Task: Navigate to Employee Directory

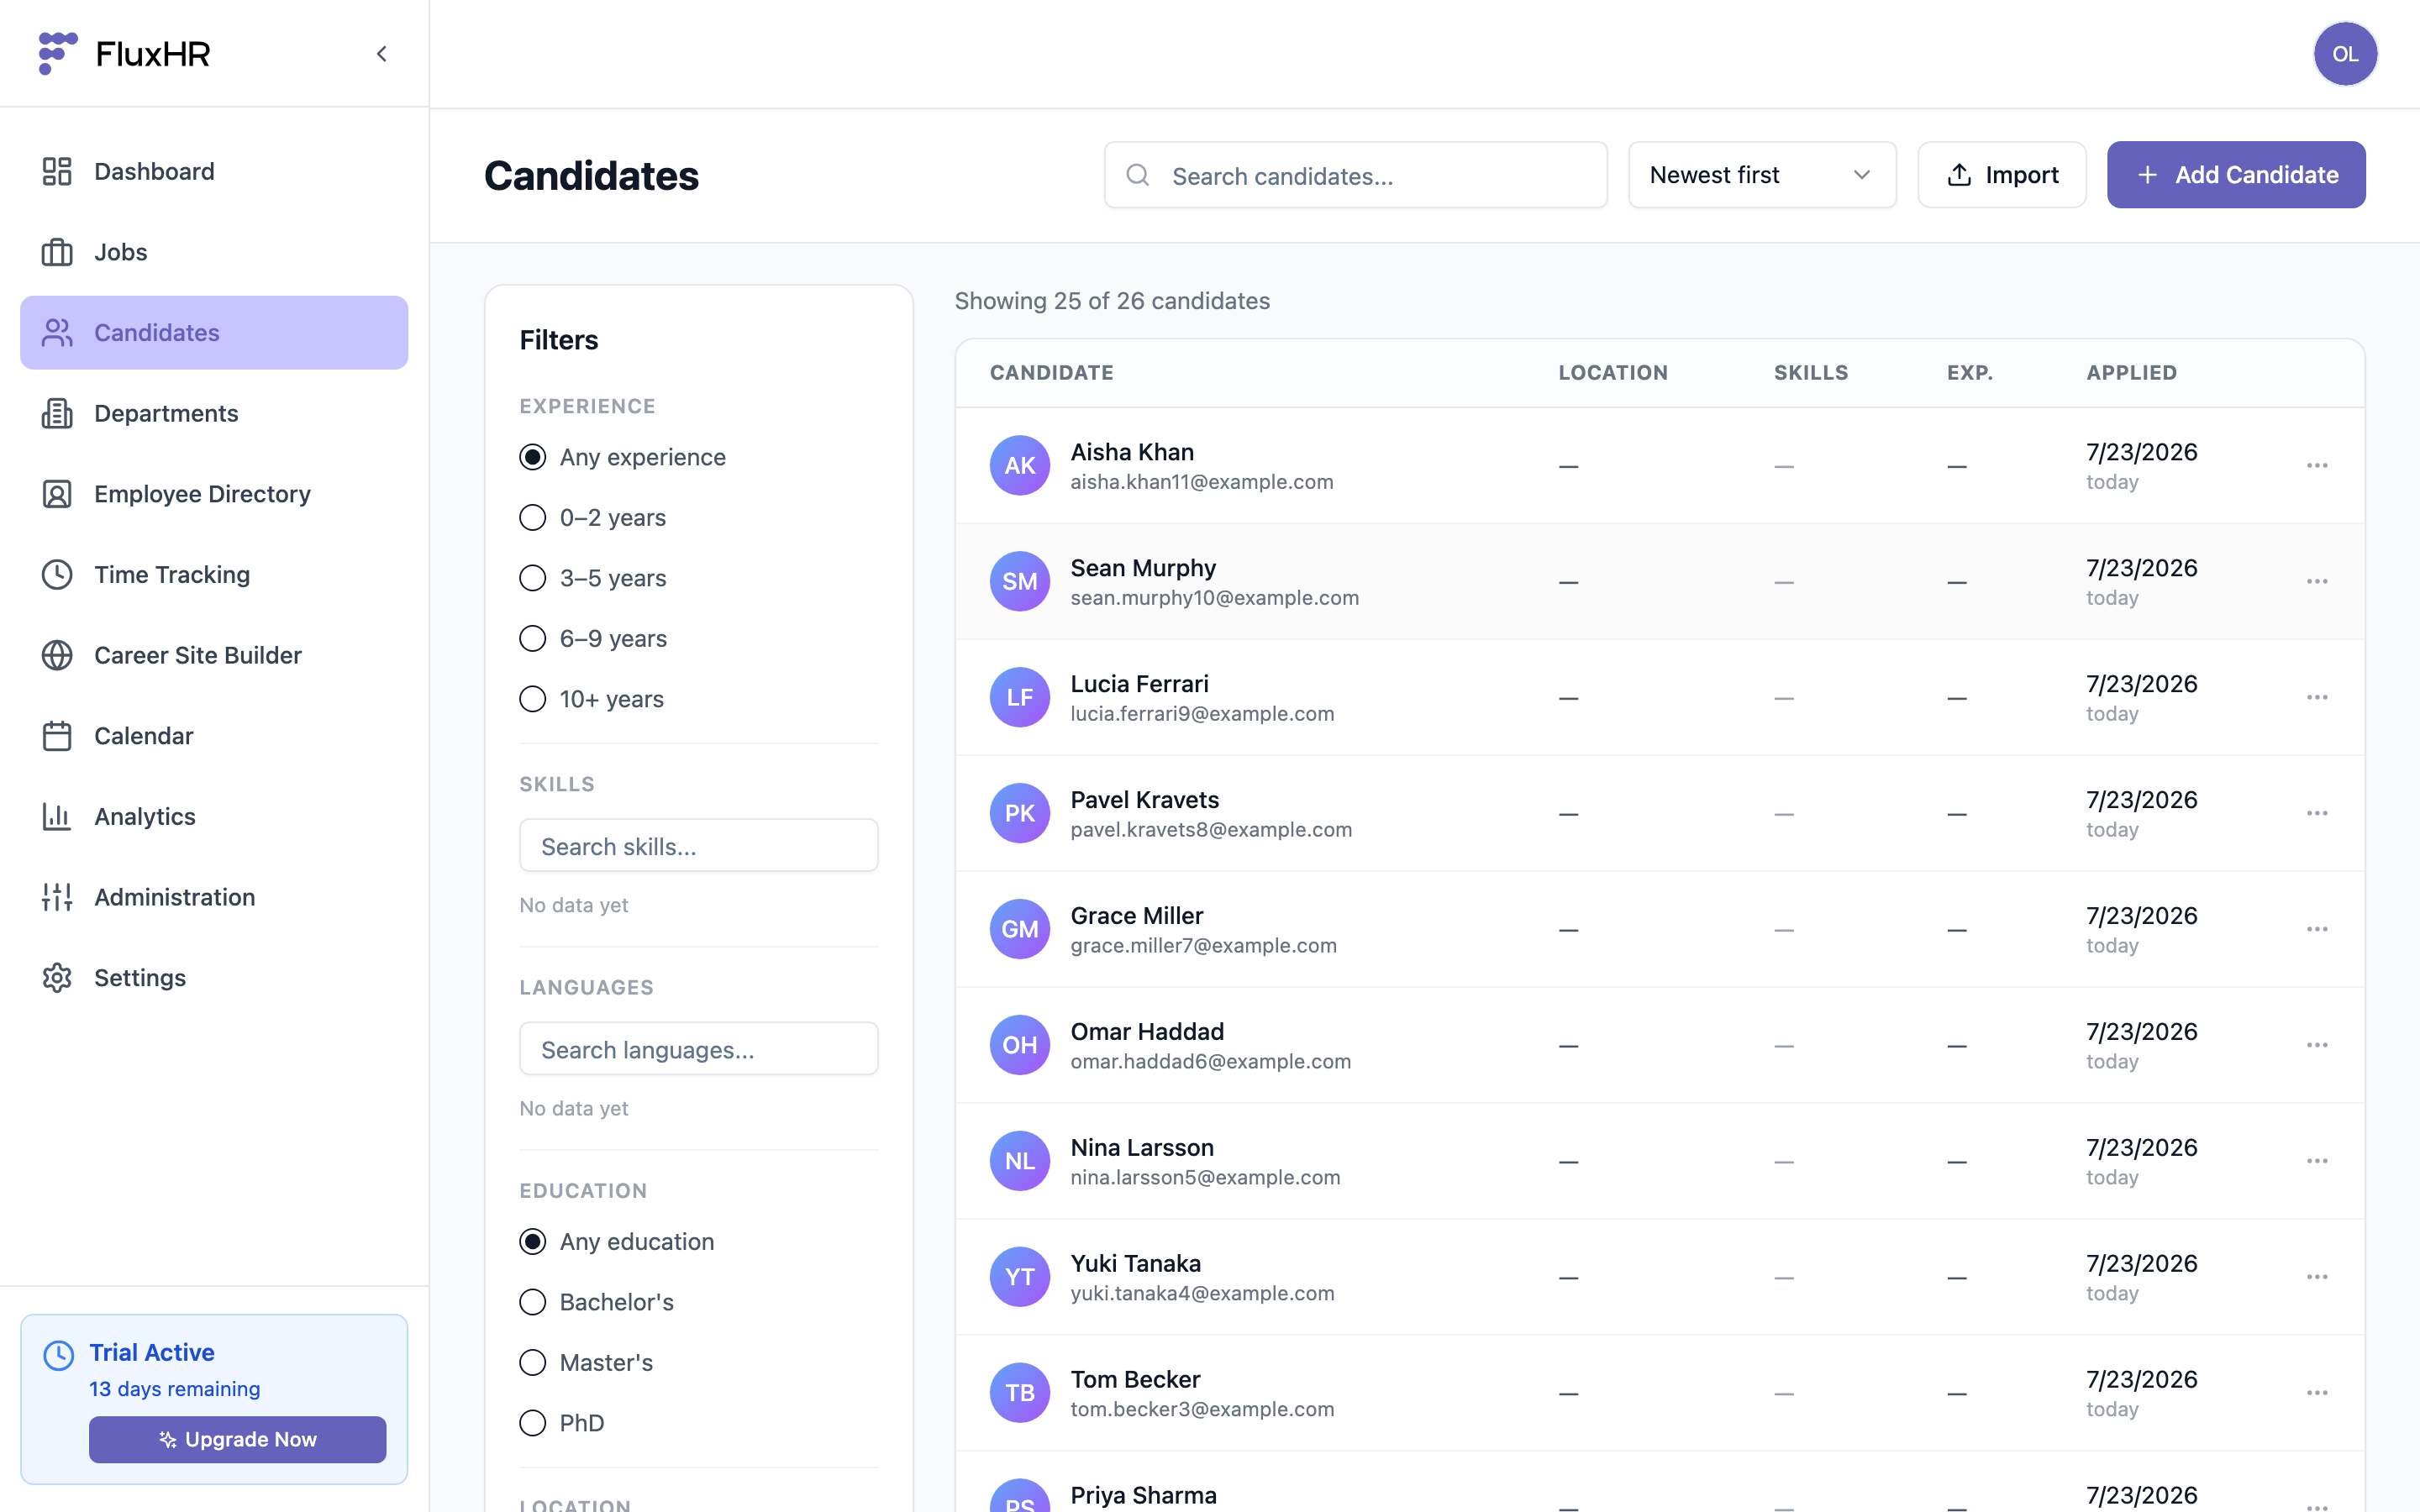Action: click(x=214, y=494)
